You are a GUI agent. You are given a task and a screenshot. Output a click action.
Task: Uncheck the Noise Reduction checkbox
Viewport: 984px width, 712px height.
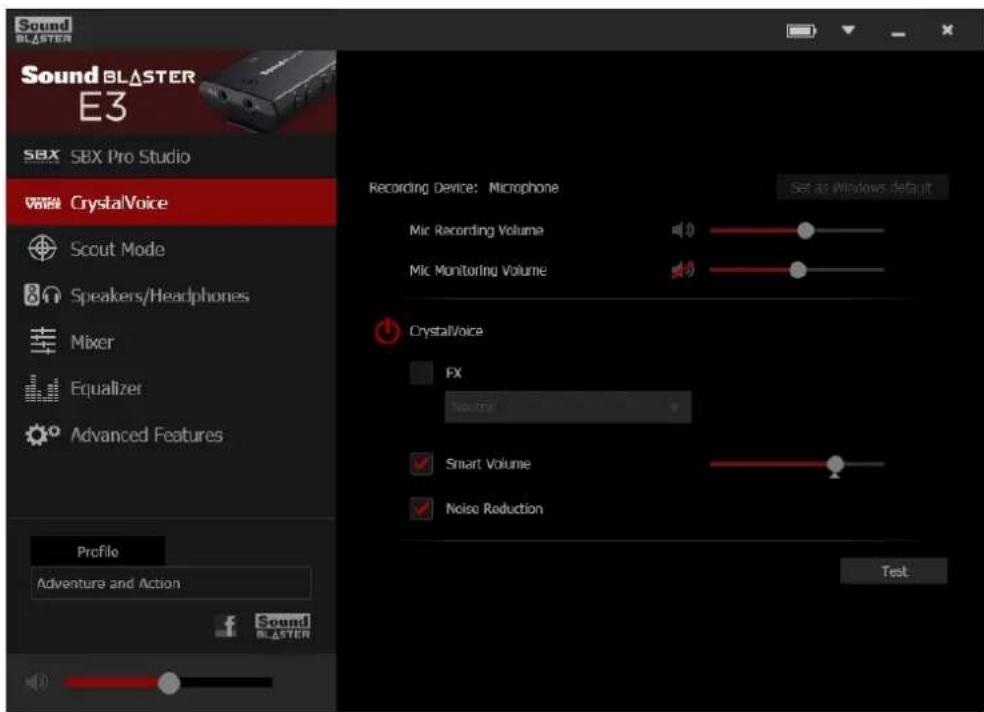pyautogui.click(x=421, y=508)
